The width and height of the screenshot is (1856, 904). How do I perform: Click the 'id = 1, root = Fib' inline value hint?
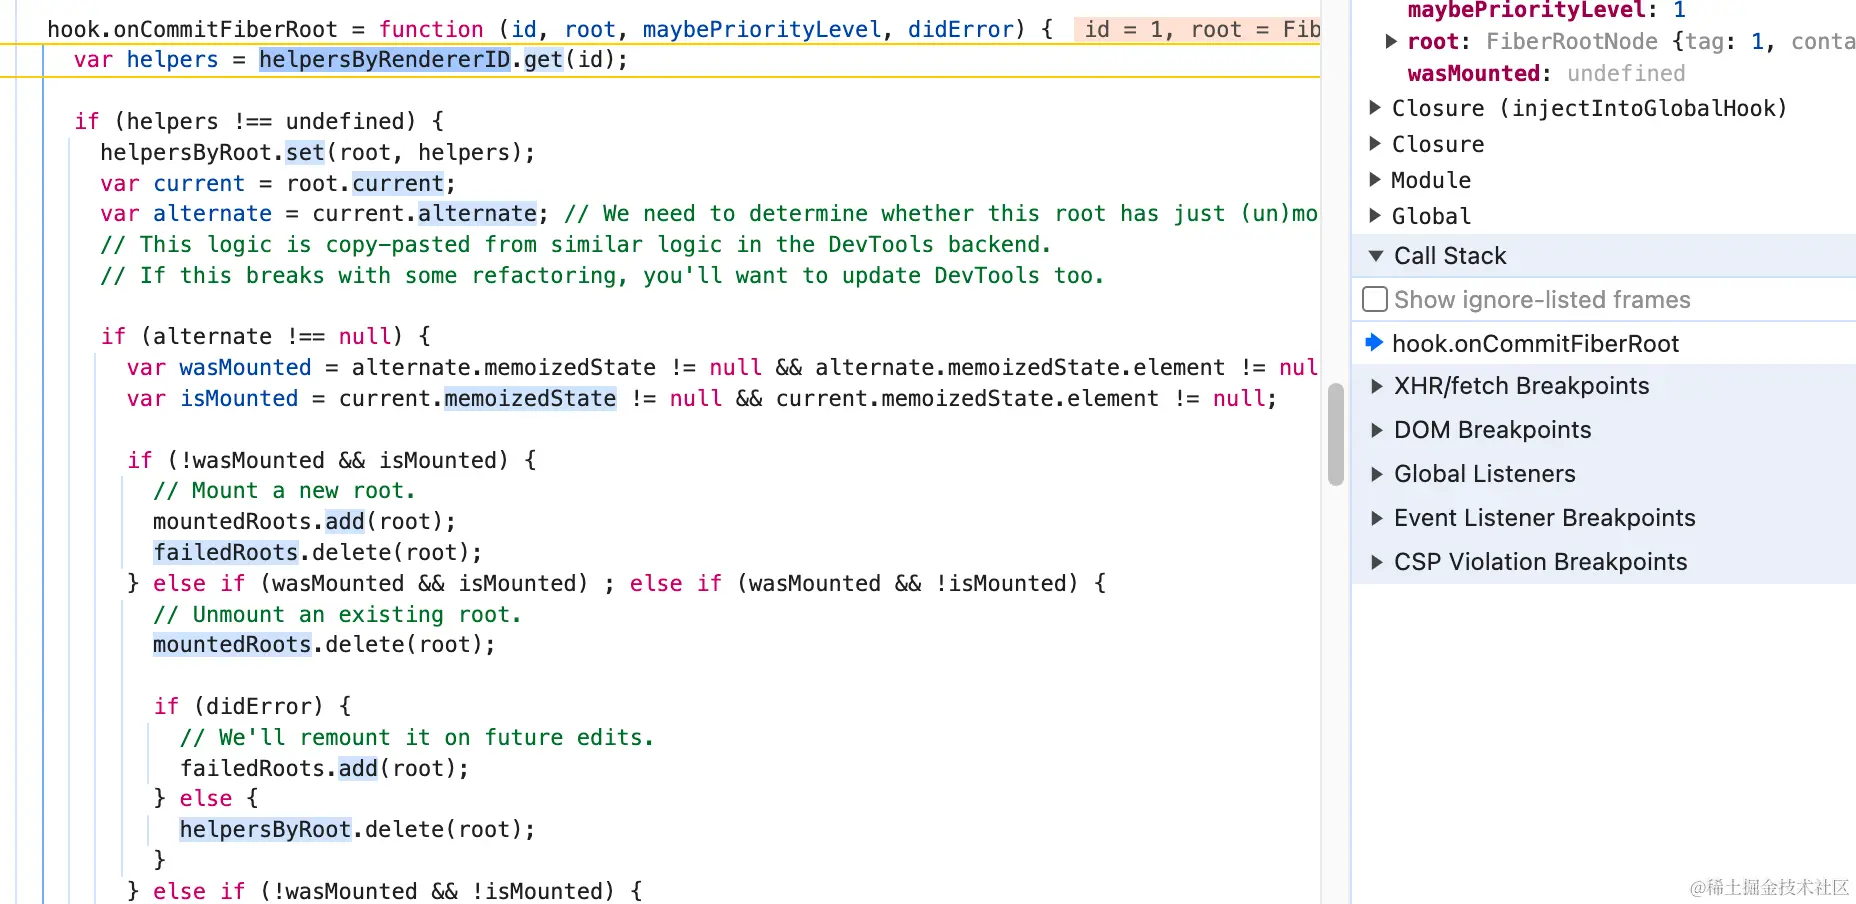coord(1197,30)
